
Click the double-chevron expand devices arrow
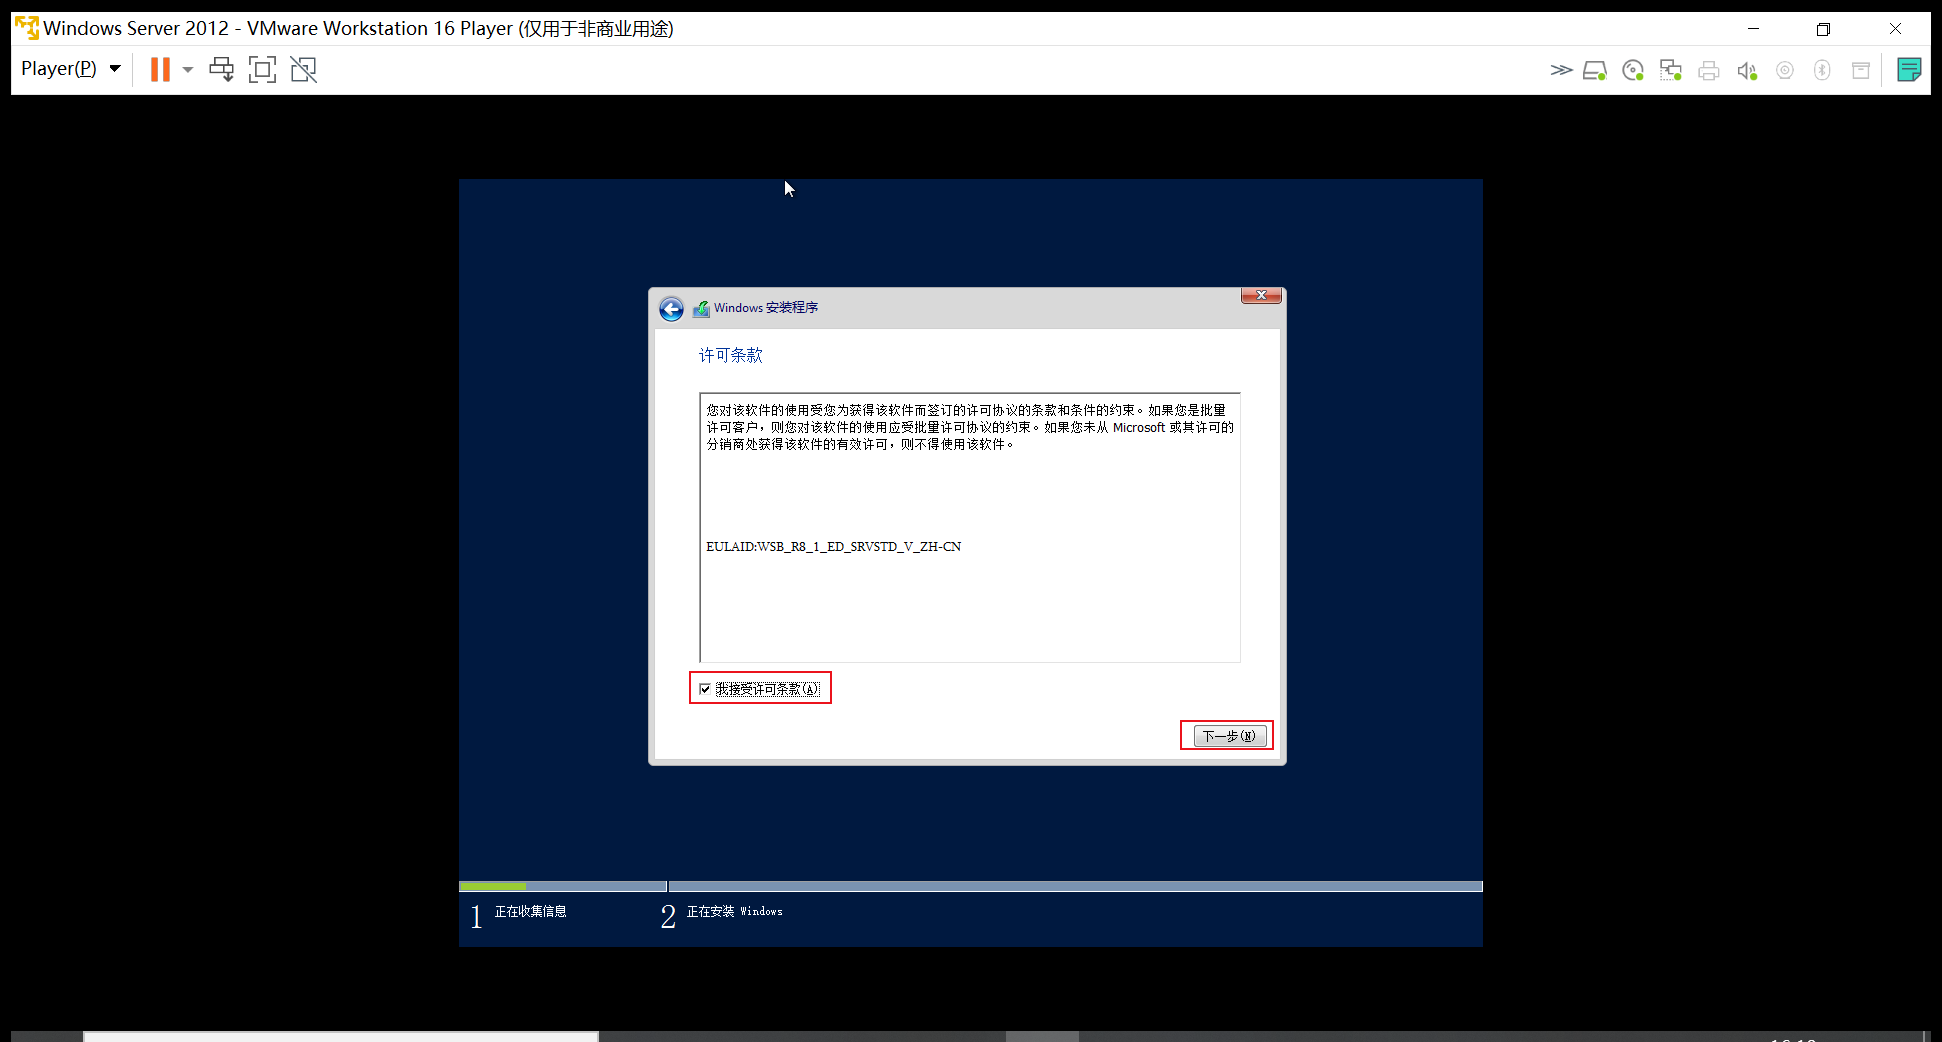coord(1561,70)
